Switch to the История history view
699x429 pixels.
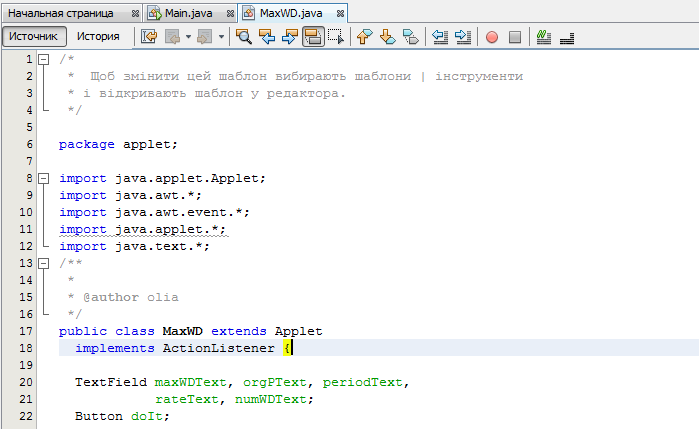[x=98, y=37]
